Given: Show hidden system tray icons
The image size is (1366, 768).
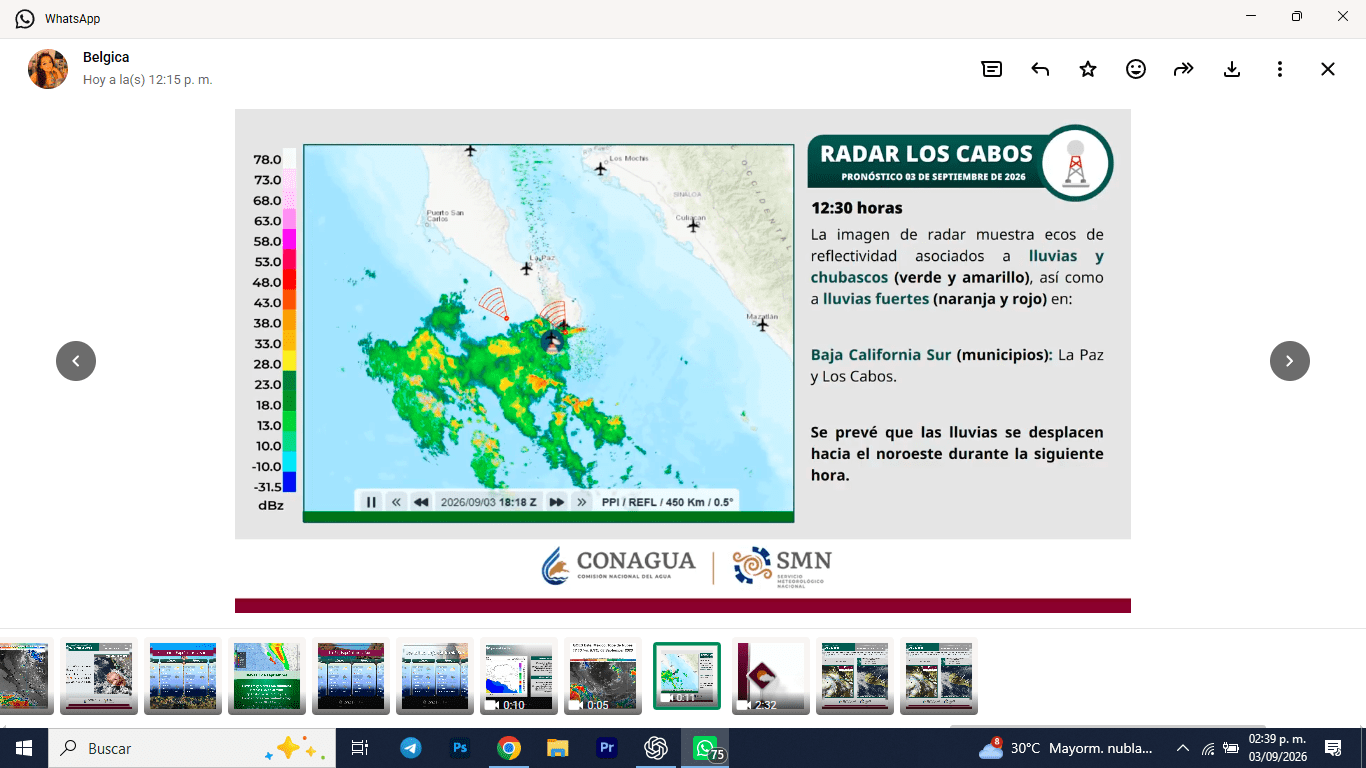Looking at the screenshot, I should [1182, 748].
